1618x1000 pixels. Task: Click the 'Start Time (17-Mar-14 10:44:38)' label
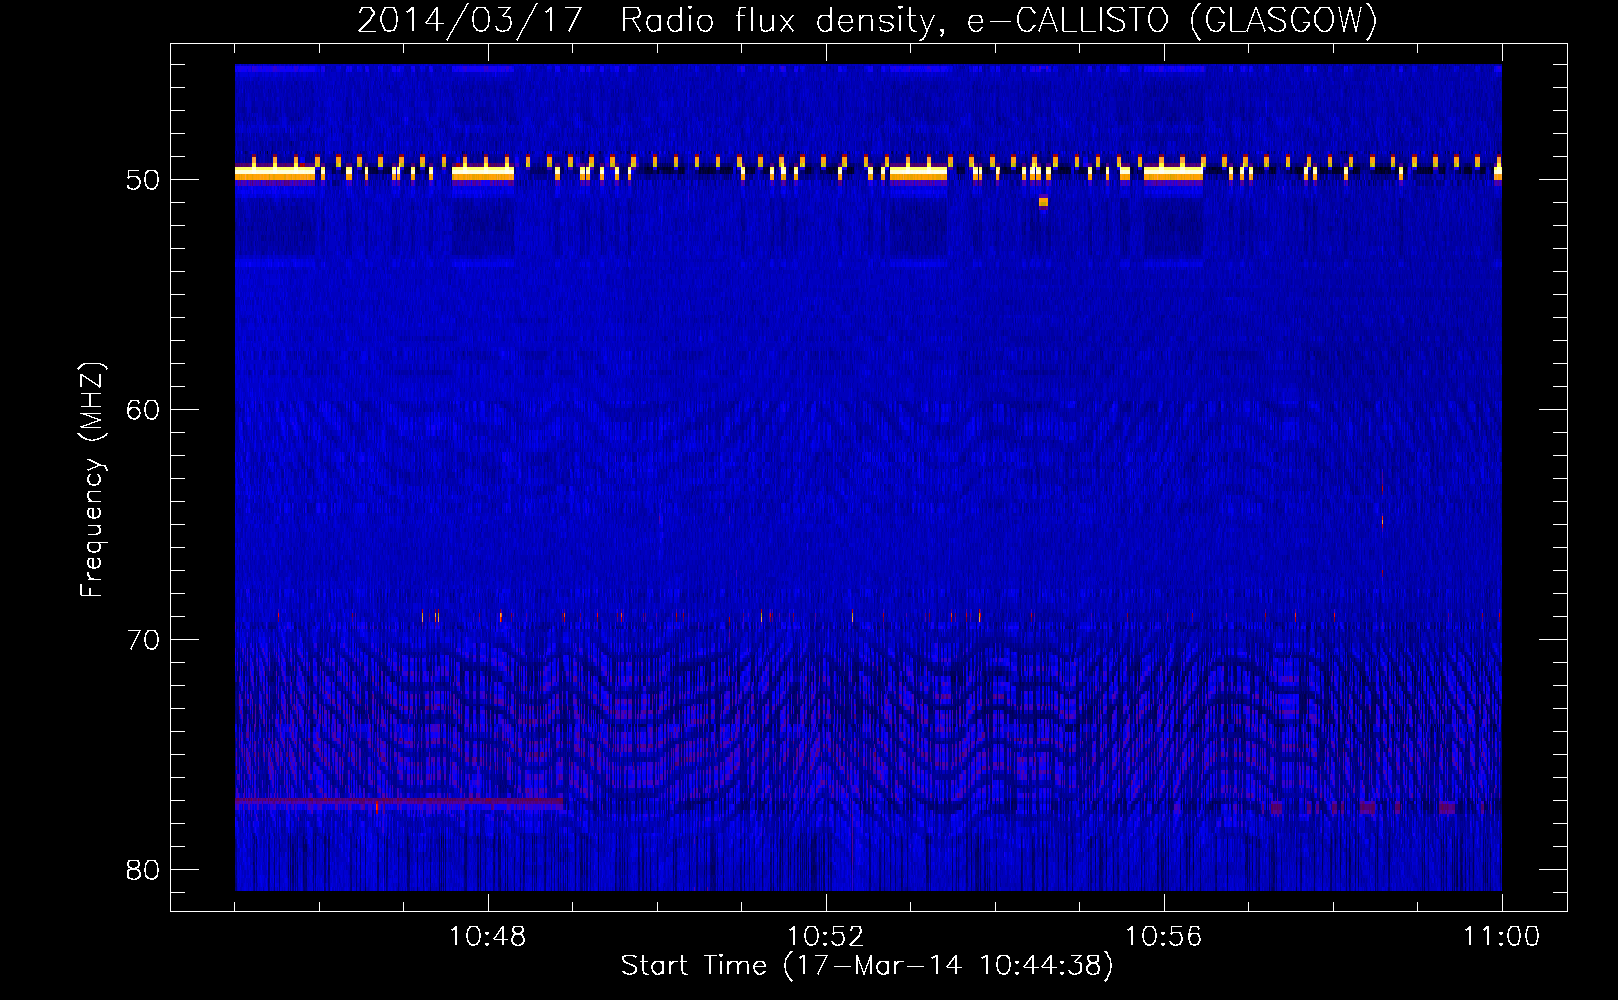(867, 966)
